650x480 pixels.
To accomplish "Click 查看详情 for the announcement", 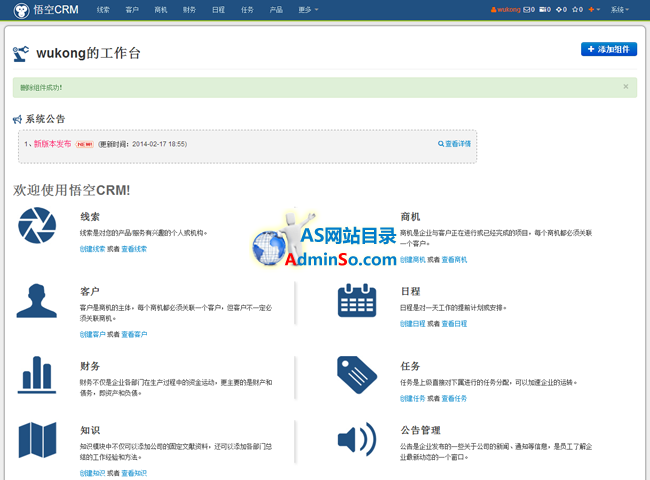I will pyautogui.click(x=454, y=144).
